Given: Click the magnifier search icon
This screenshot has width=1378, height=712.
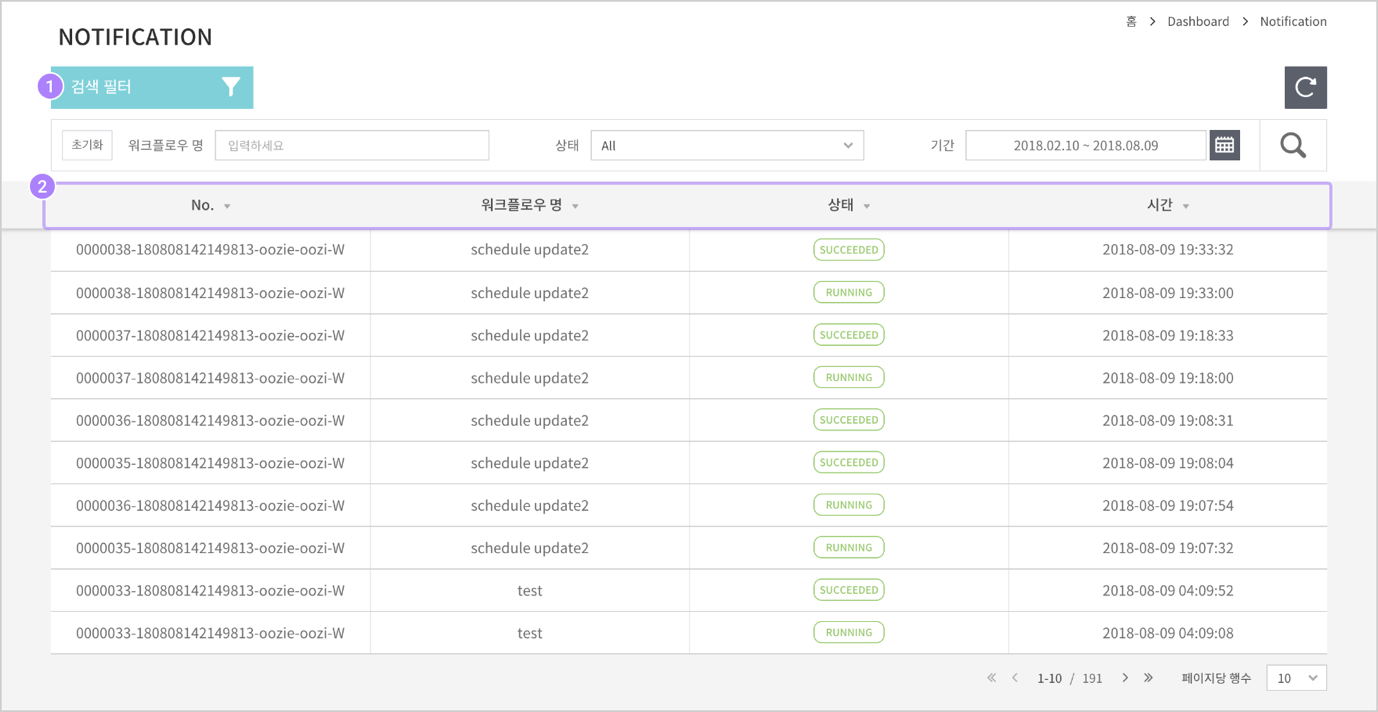Looking at the screenshot, I should click(1293, 145).
